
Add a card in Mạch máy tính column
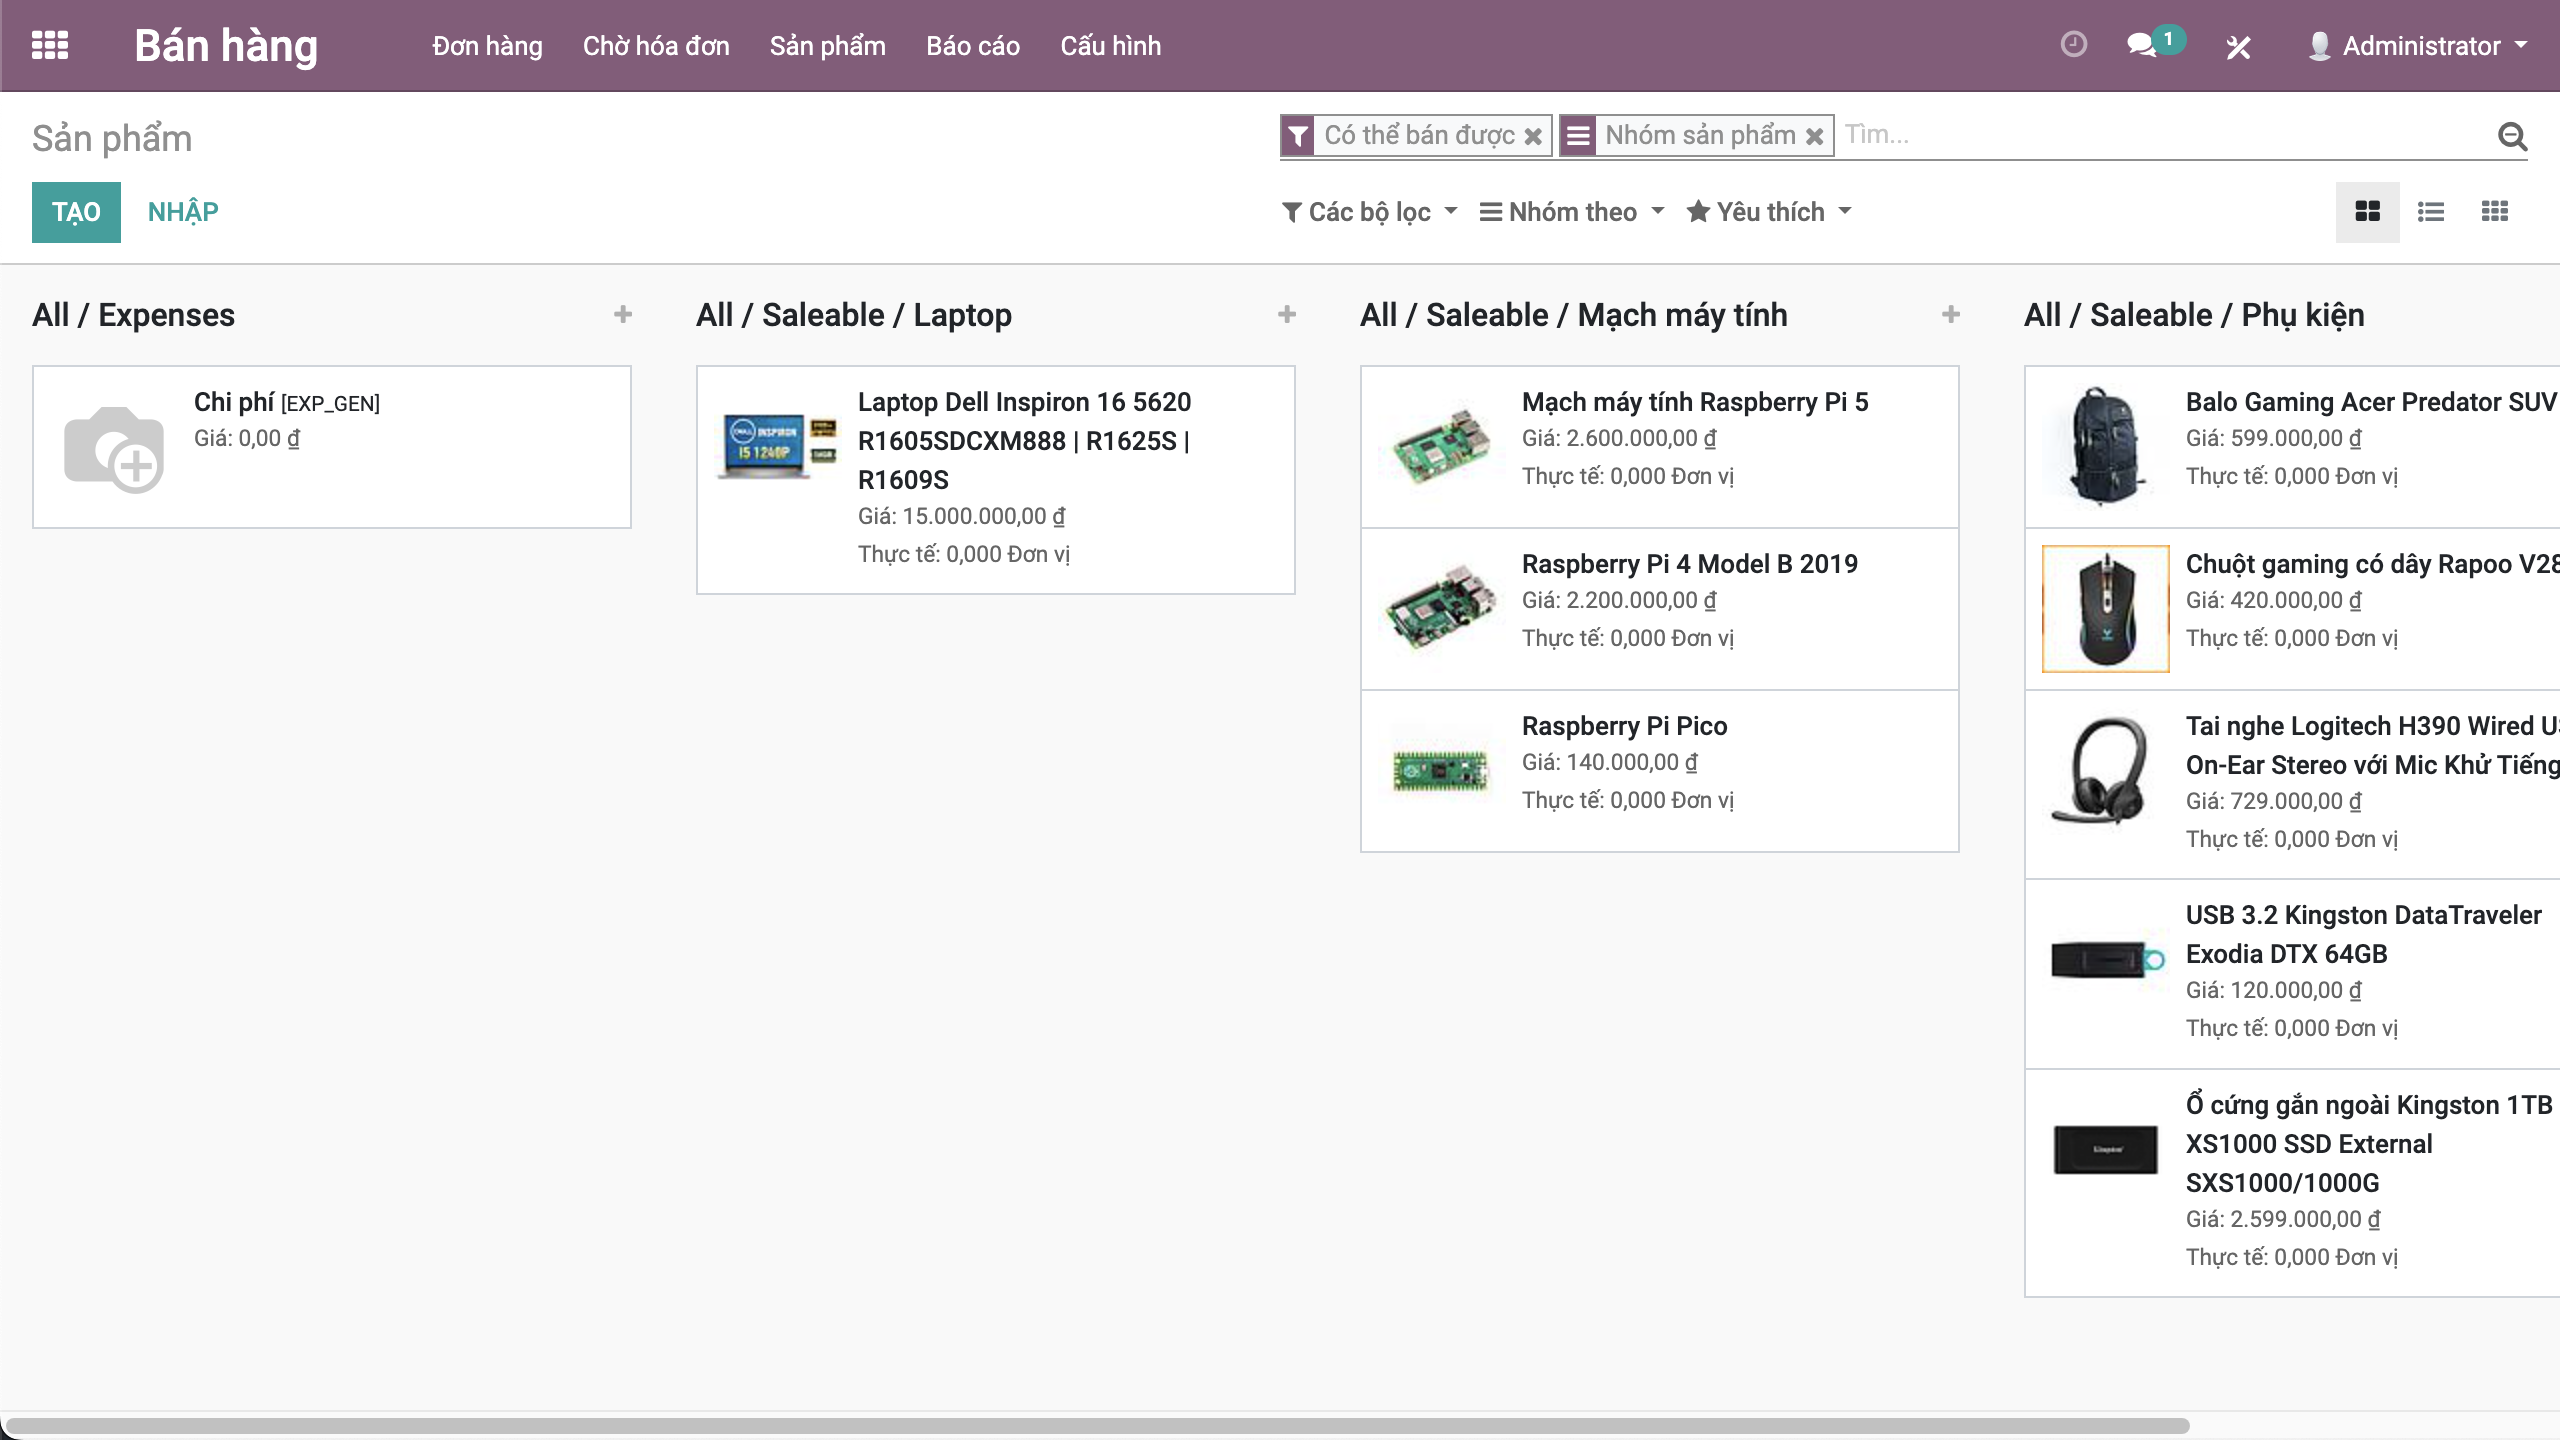point(1951,315)
